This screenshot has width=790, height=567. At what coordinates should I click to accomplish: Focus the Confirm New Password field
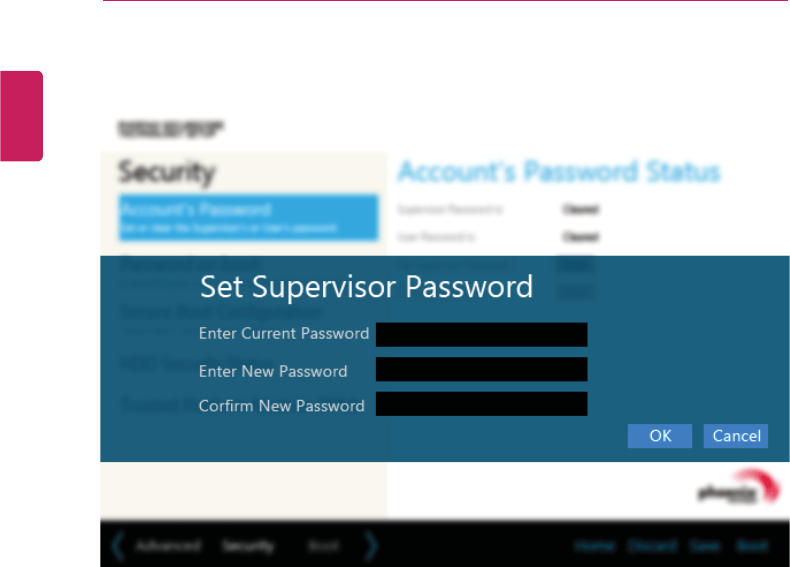pos(481,404)
